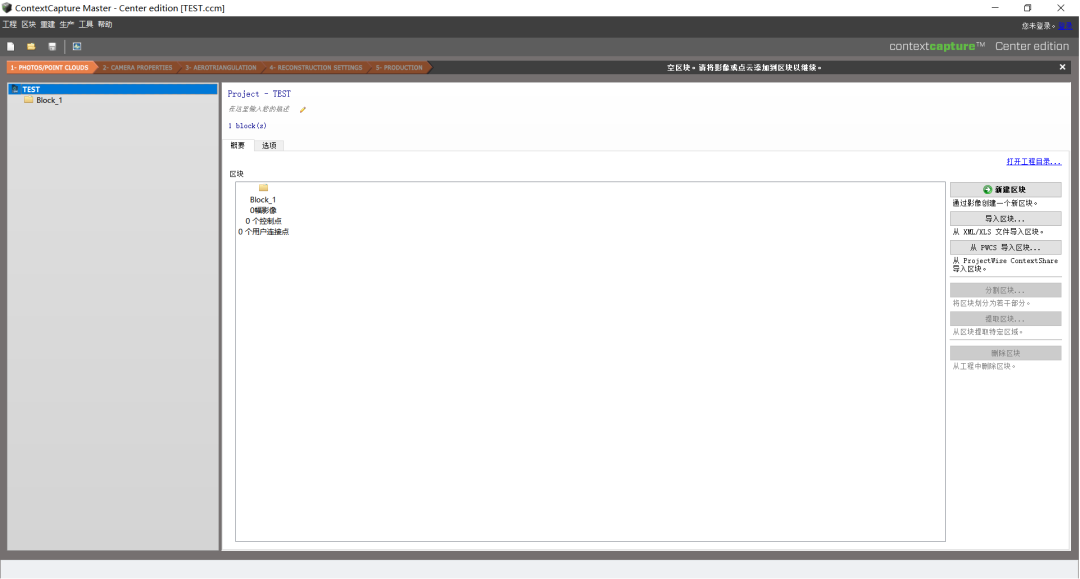Click the 分割区块... button

(x=1006, y=290)
